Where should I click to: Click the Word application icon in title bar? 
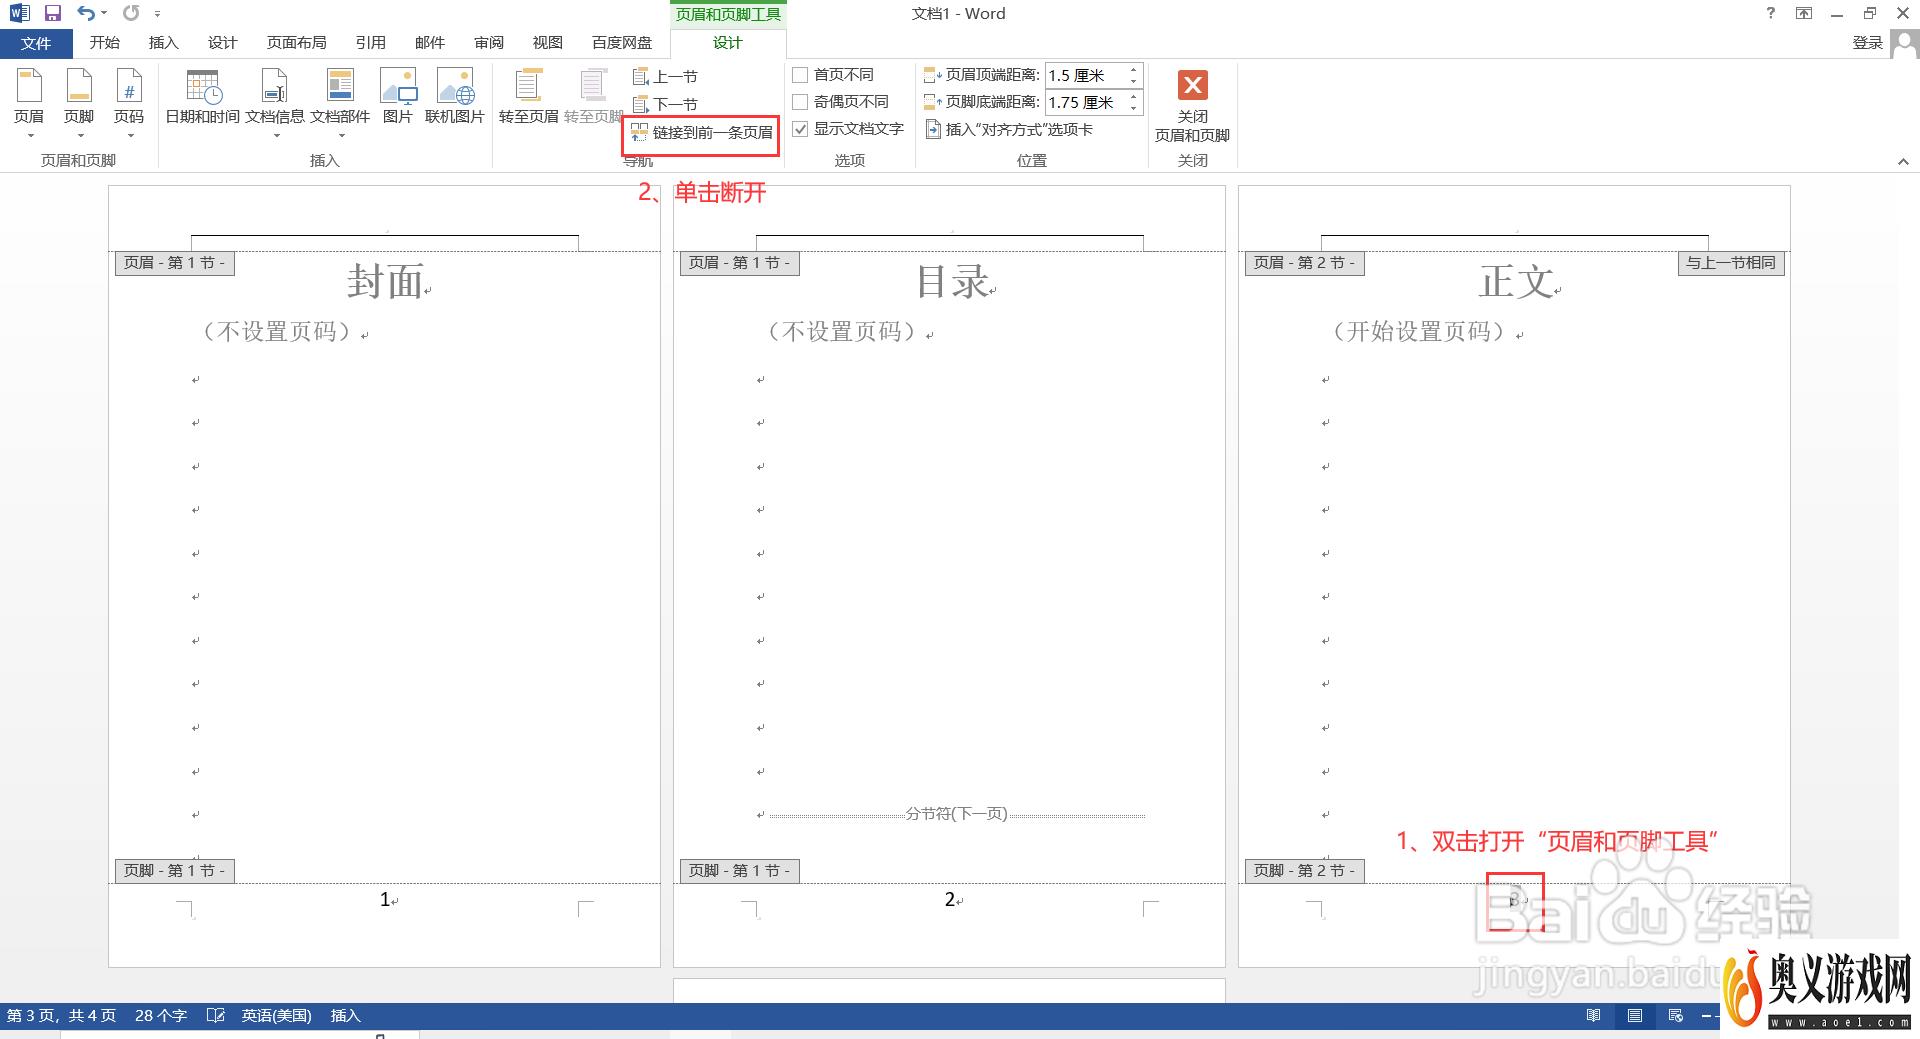(x=19, y=13)
